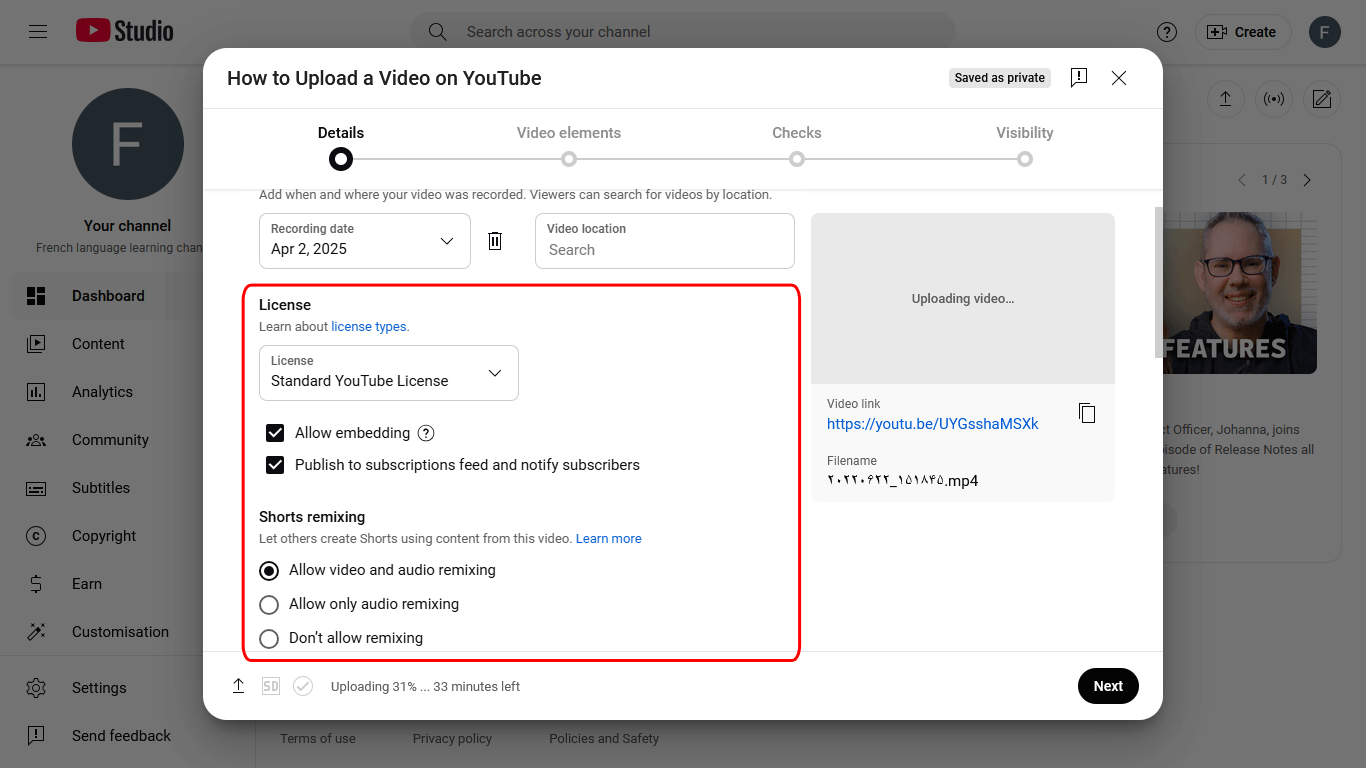Click the Dashboard sidebar icon
The height and width of the screenshot is (768, 1366).
coord(36,296)
